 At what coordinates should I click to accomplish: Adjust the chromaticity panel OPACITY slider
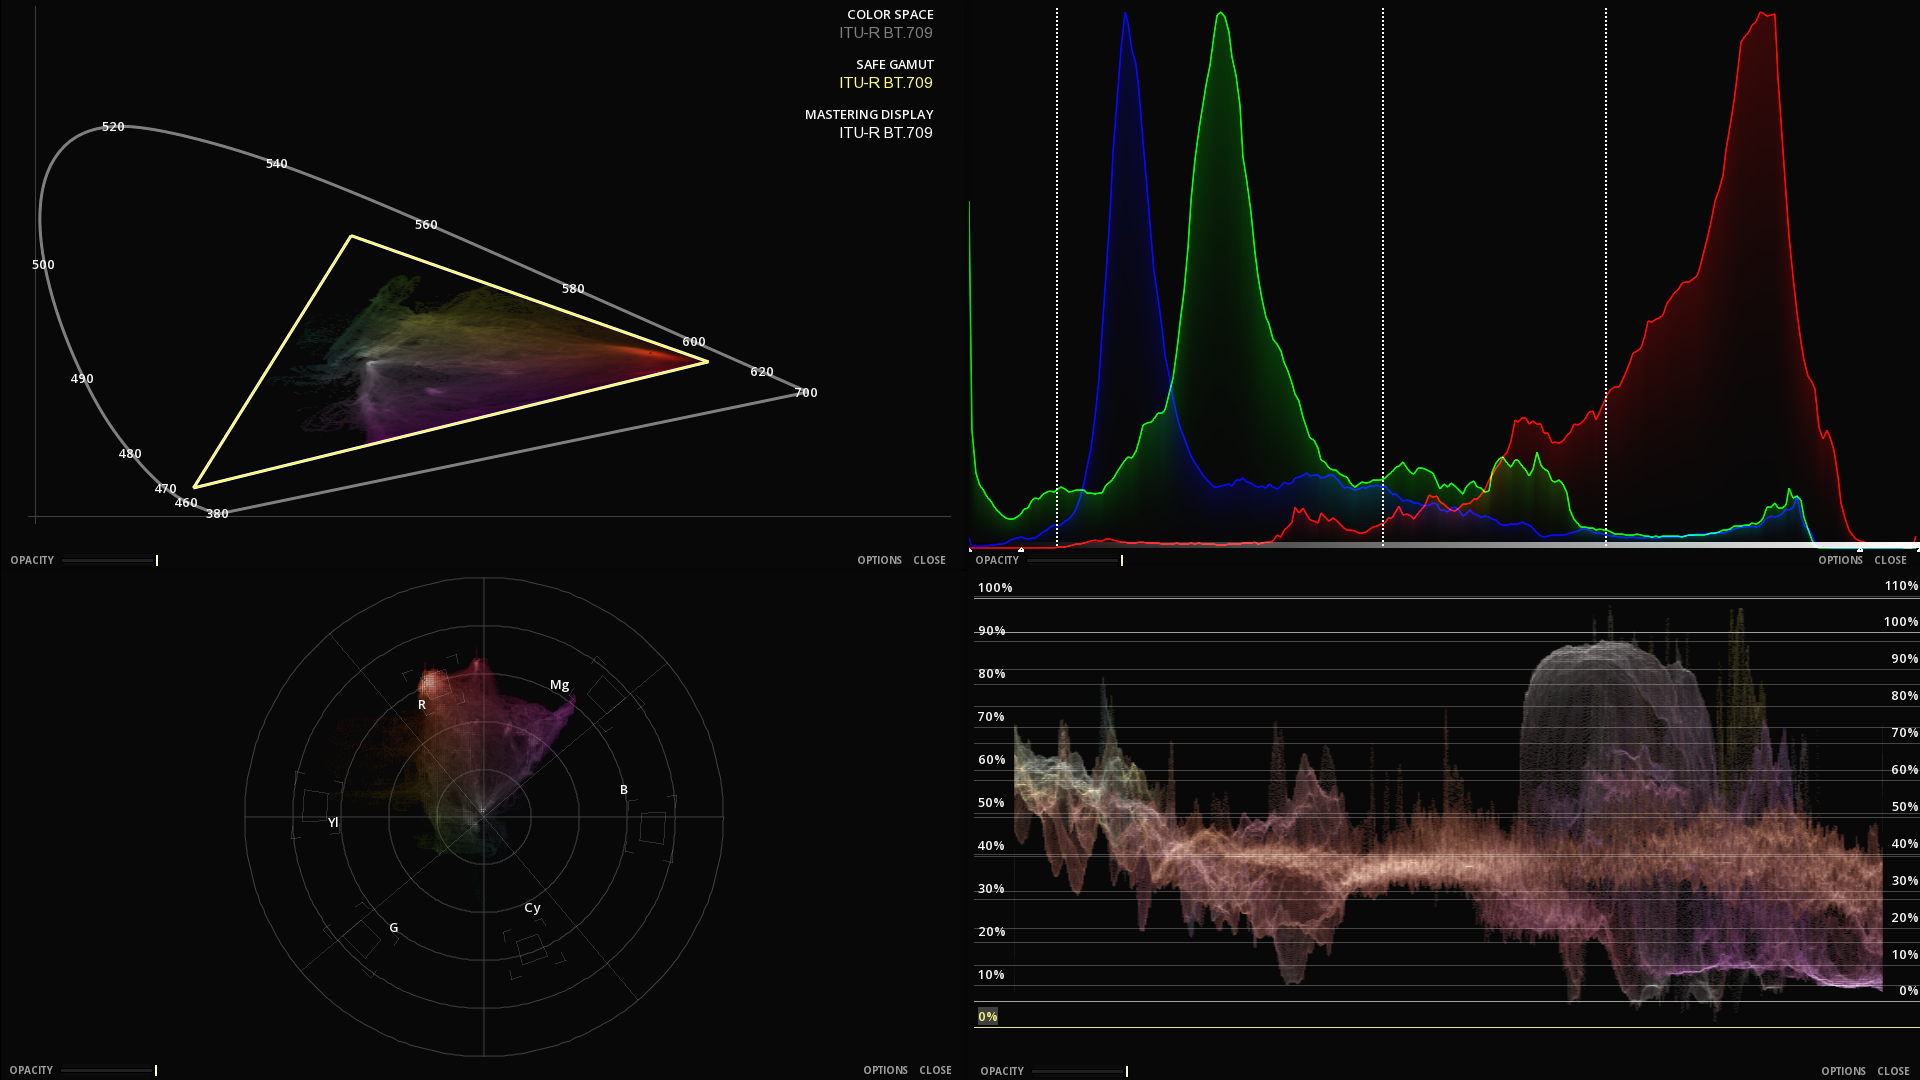110,560
